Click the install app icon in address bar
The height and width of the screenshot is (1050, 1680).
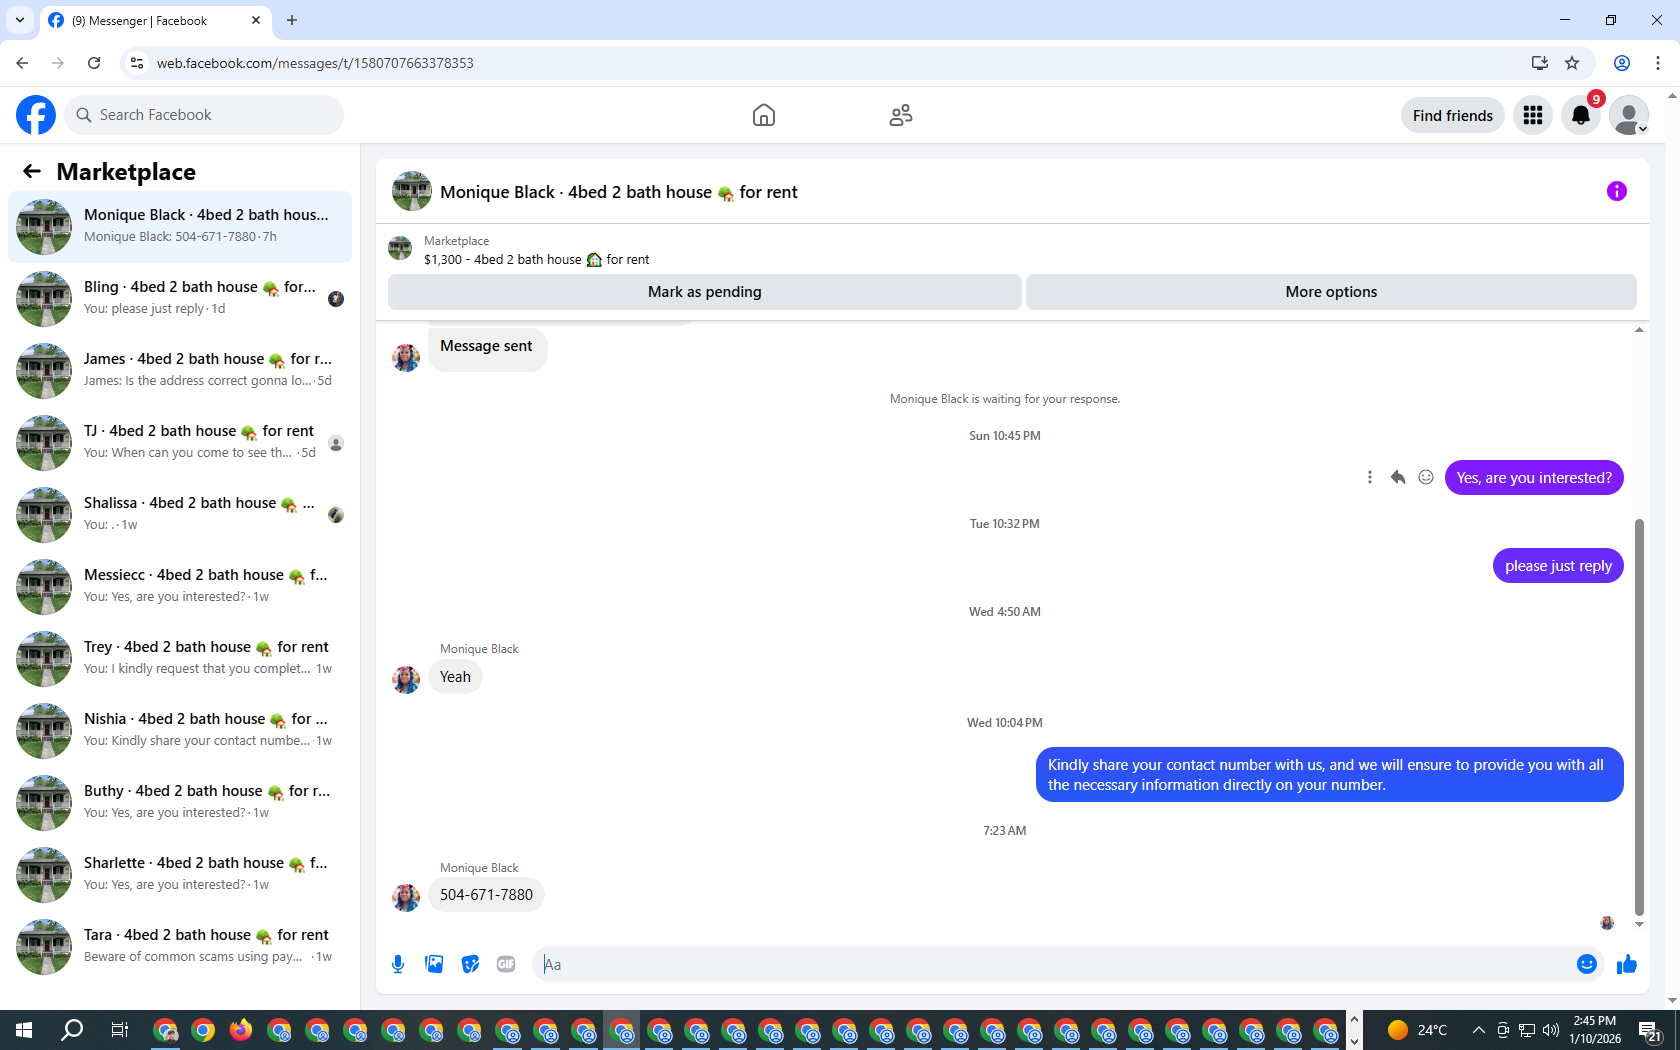coord(1540,63)
